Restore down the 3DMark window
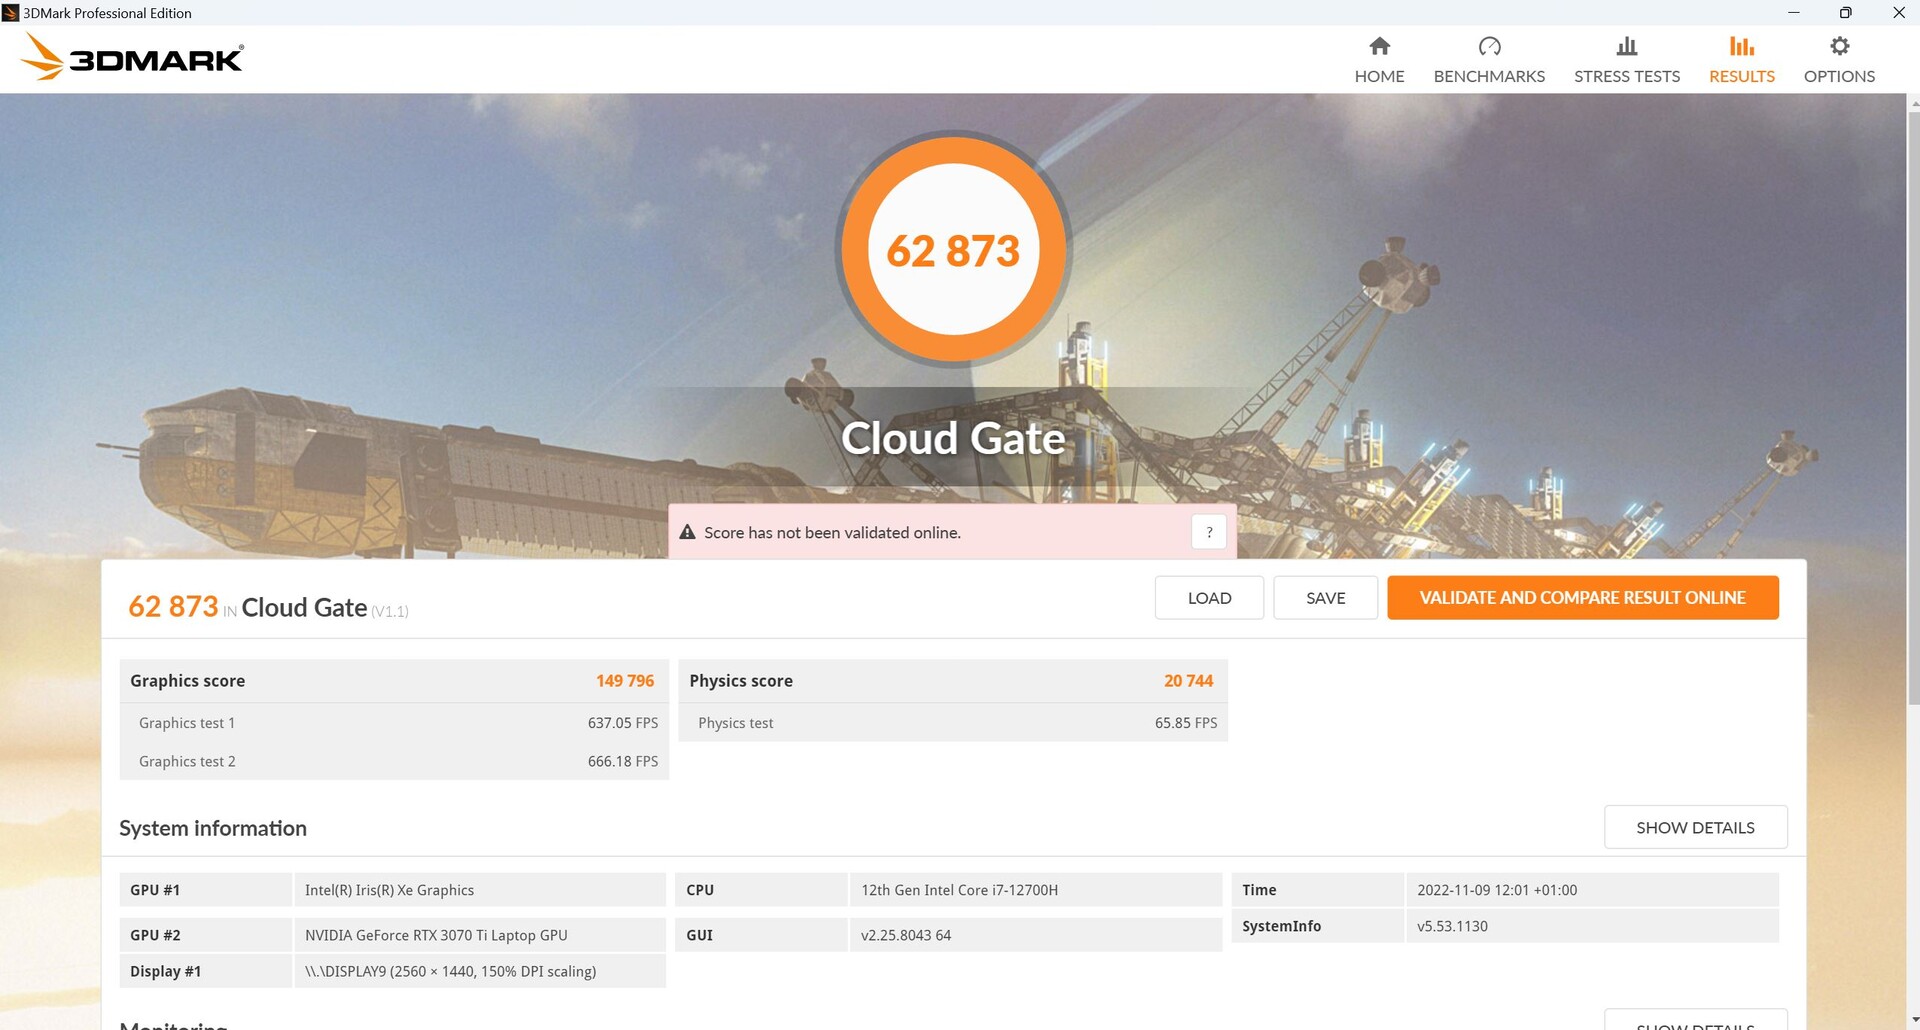This screenshot has height=1030, width=1920. (x=1845, y=13)
